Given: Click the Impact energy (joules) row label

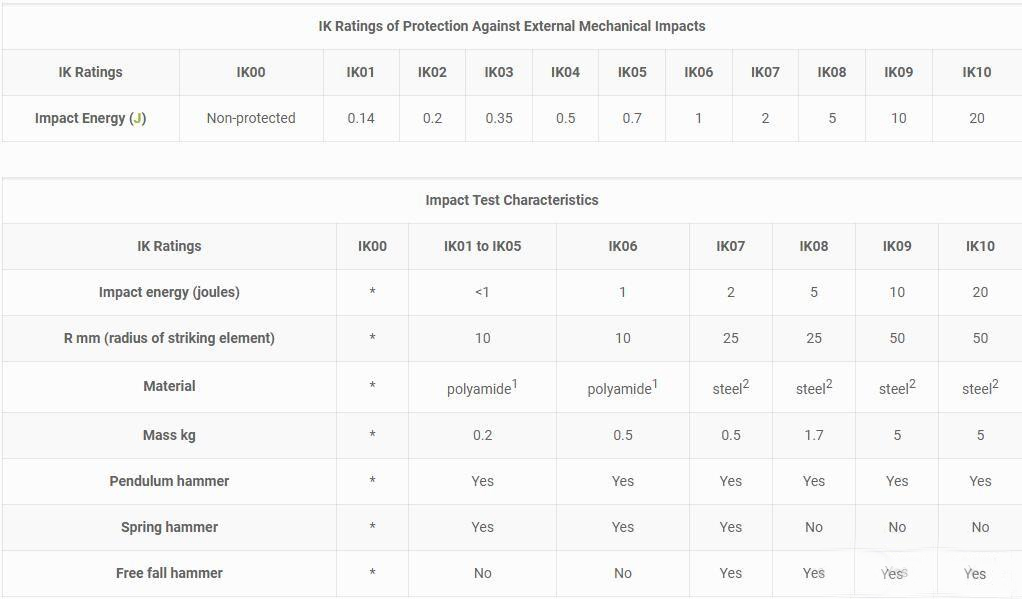Looking at the screenshot, I should (169, 292).
